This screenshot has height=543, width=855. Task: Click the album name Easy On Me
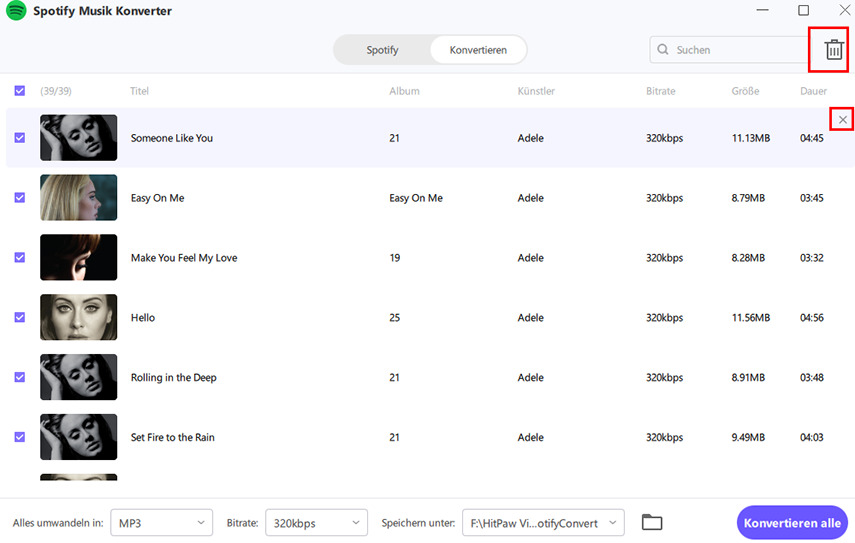[416, 198]
